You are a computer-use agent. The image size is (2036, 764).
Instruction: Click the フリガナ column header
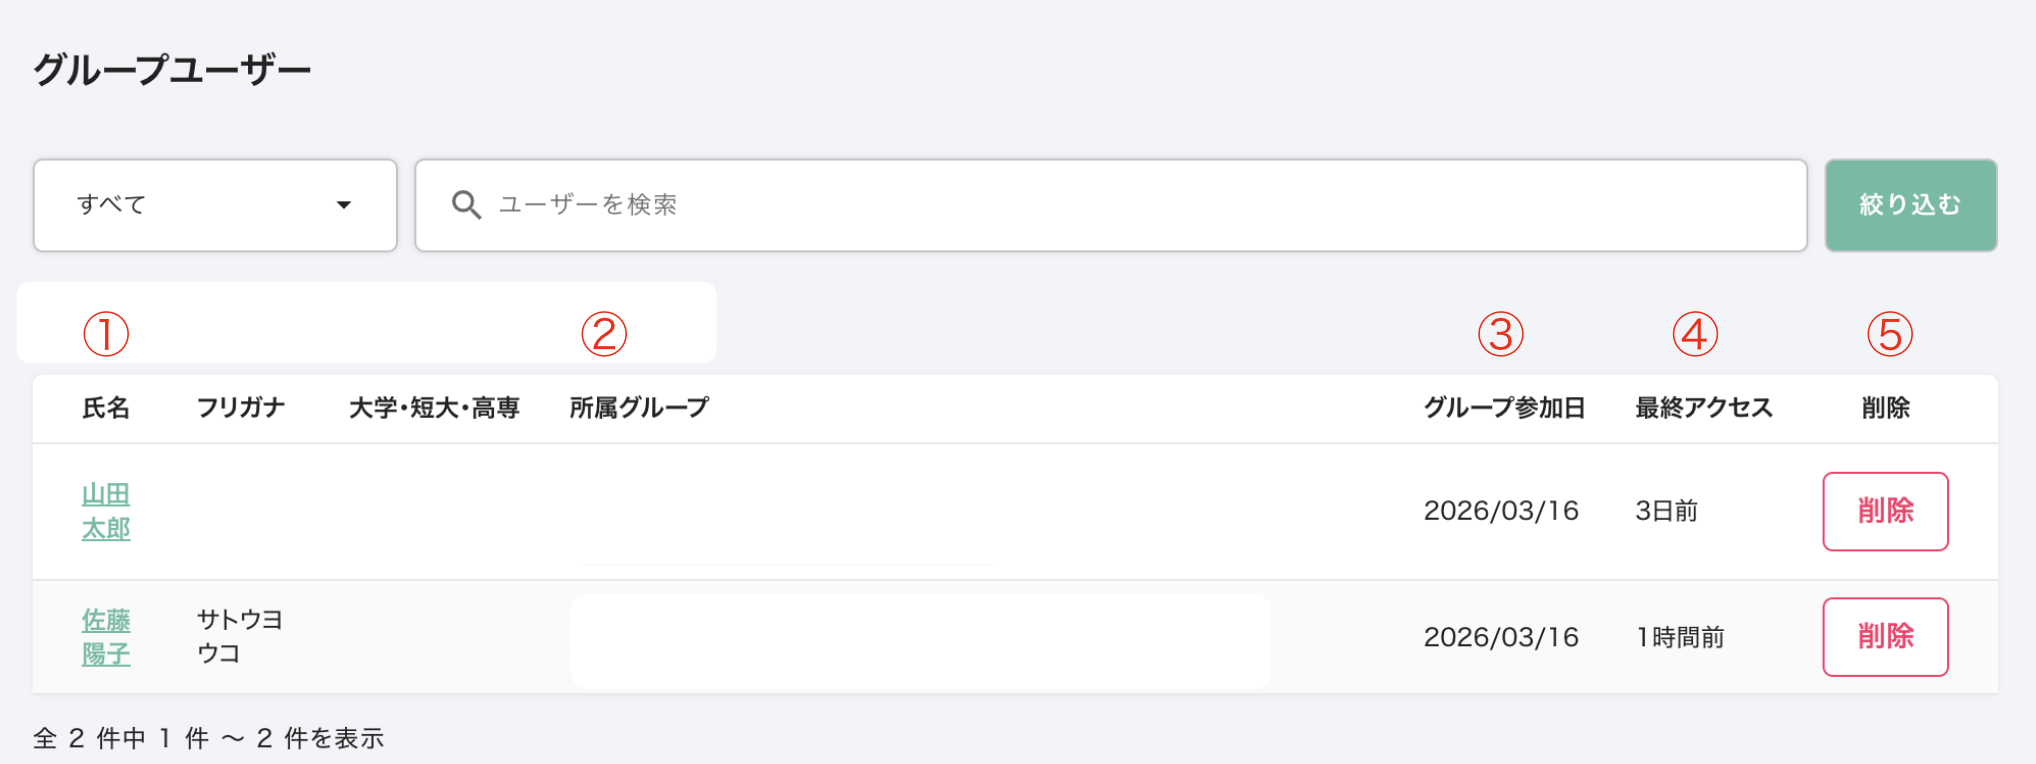[241, 408]
